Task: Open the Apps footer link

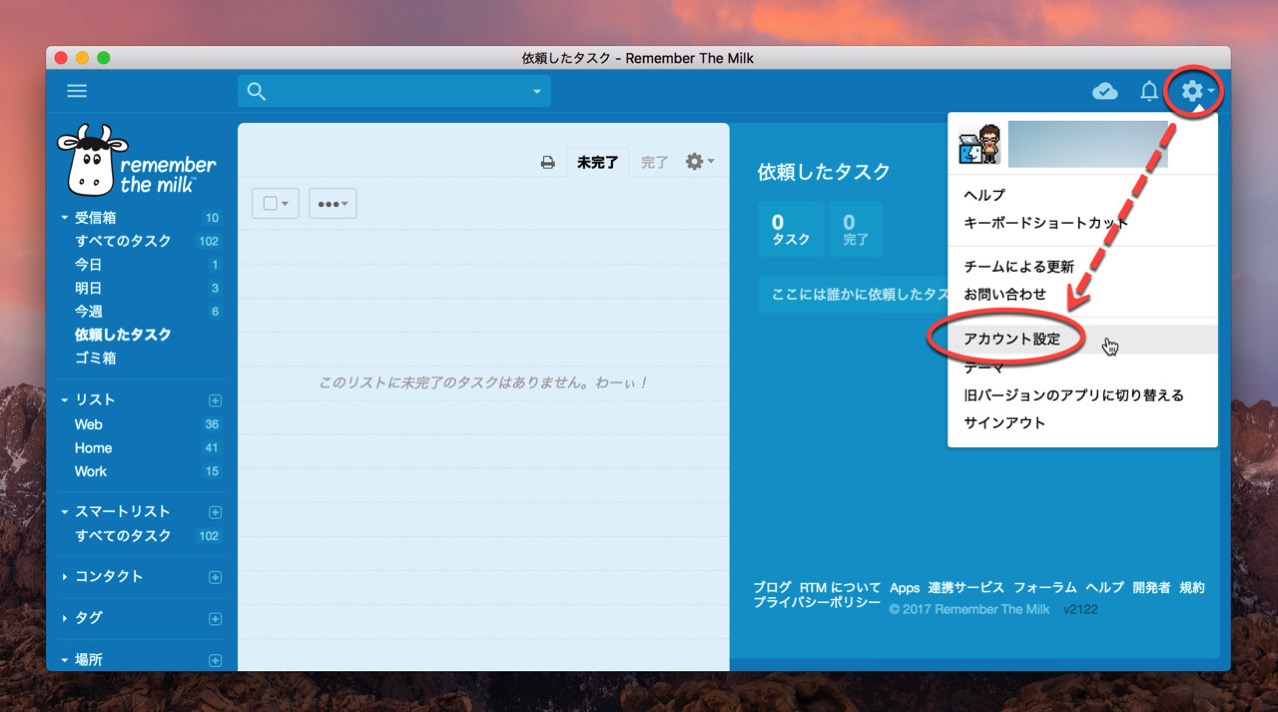Action: pos(905,587)
